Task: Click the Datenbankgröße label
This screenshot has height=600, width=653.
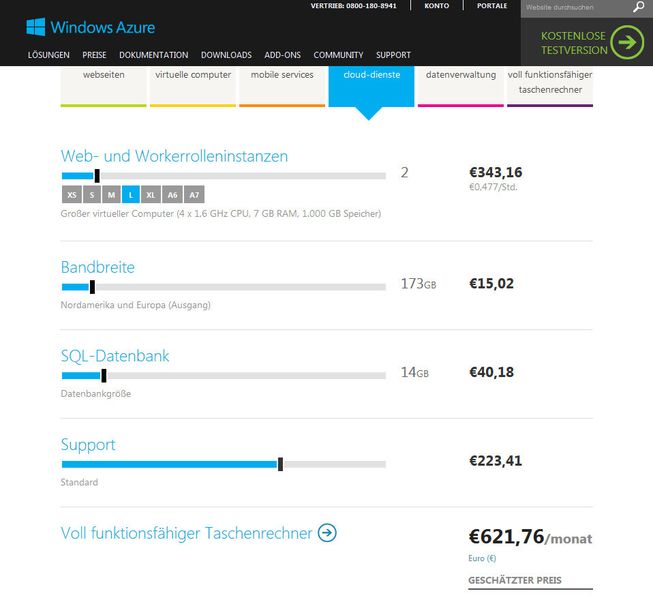Action: coord(96,394)
